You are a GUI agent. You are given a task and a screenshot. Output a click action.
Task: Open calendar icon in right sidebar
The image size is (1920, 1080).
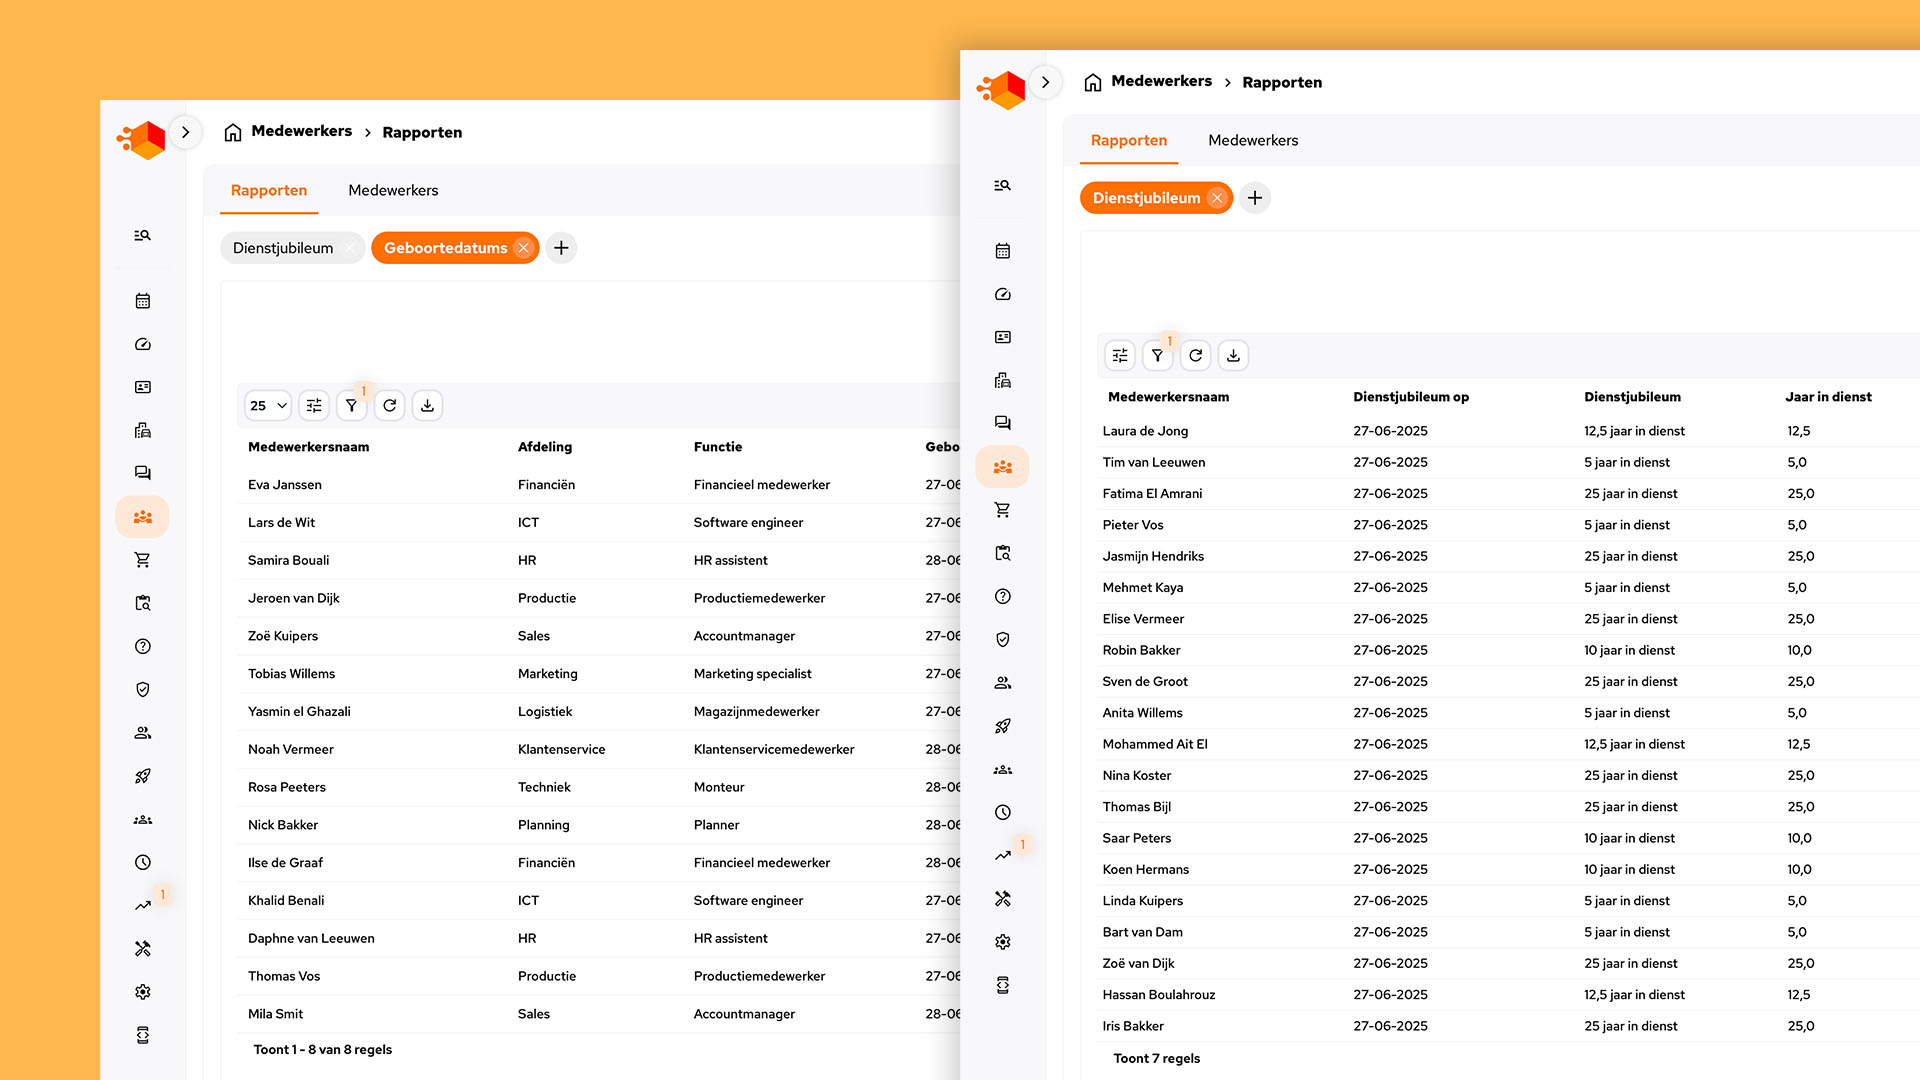click(1002, 251)
